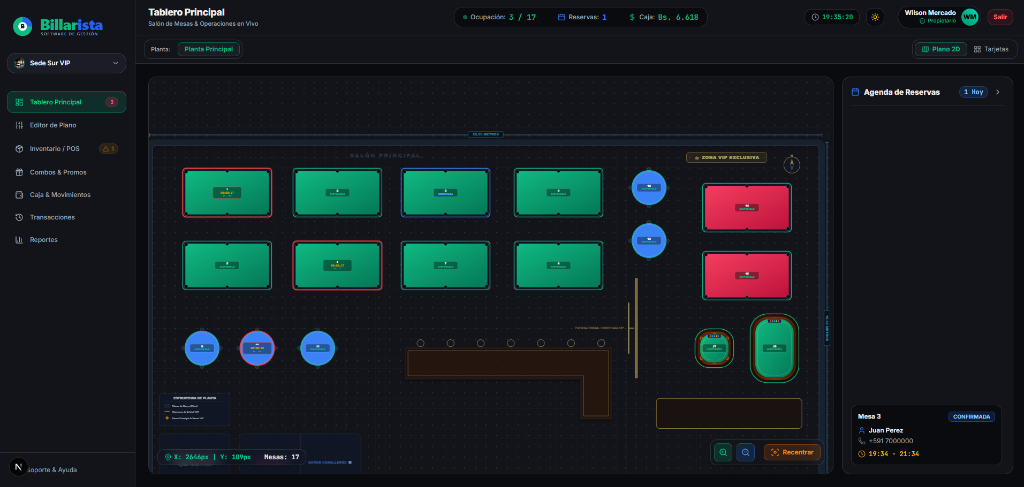The width and height of the screenshot is (1024, 487).
Task: Toggle light theme with the sun icon
Action: coord(874,17)
